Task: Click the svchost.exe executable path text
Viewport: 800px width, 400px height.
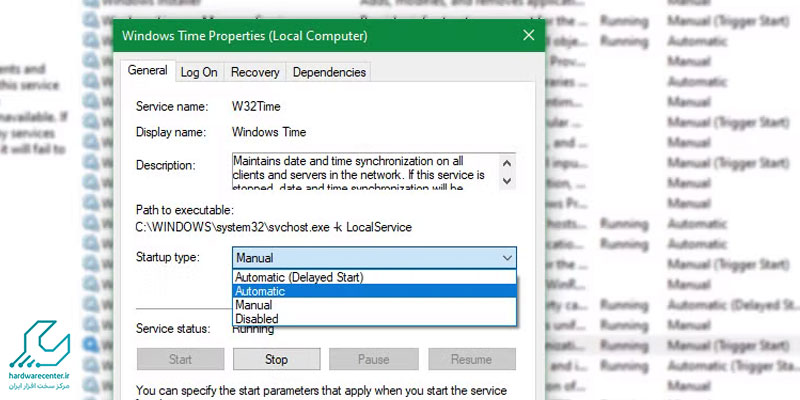Action: point(273,228)
